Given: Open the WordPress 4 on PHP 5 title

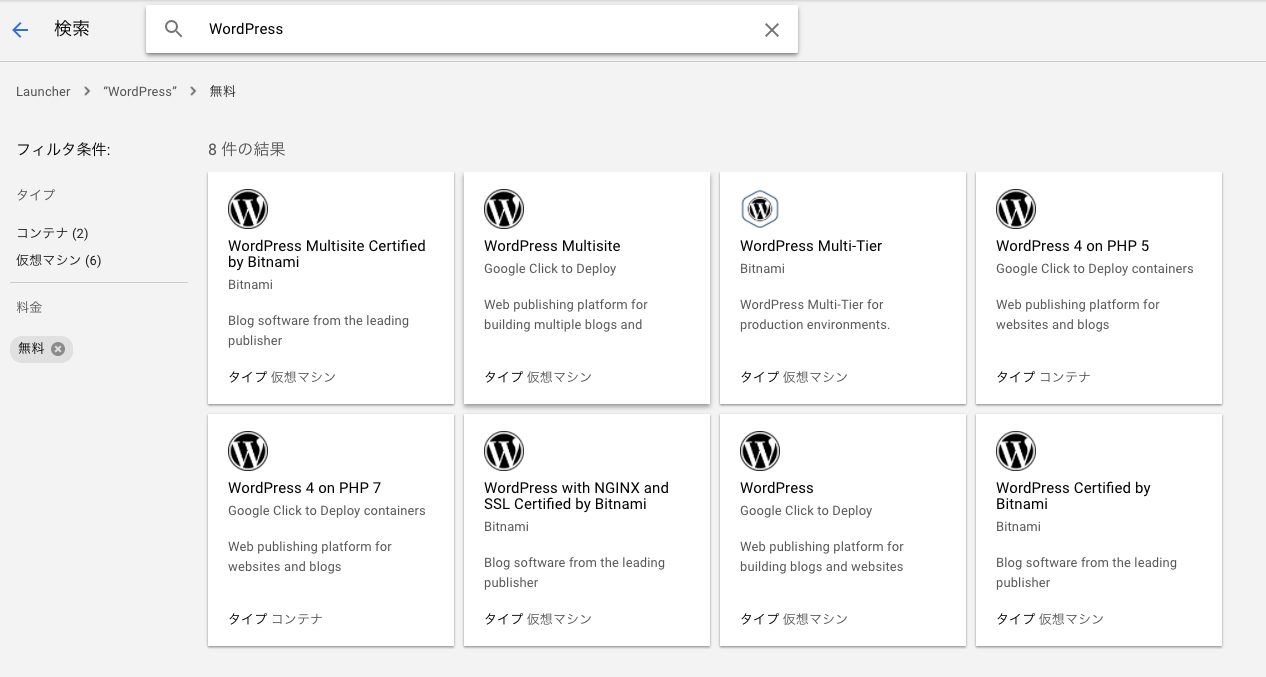Looking at the screenshot, I should click(x=1073, y=246).
